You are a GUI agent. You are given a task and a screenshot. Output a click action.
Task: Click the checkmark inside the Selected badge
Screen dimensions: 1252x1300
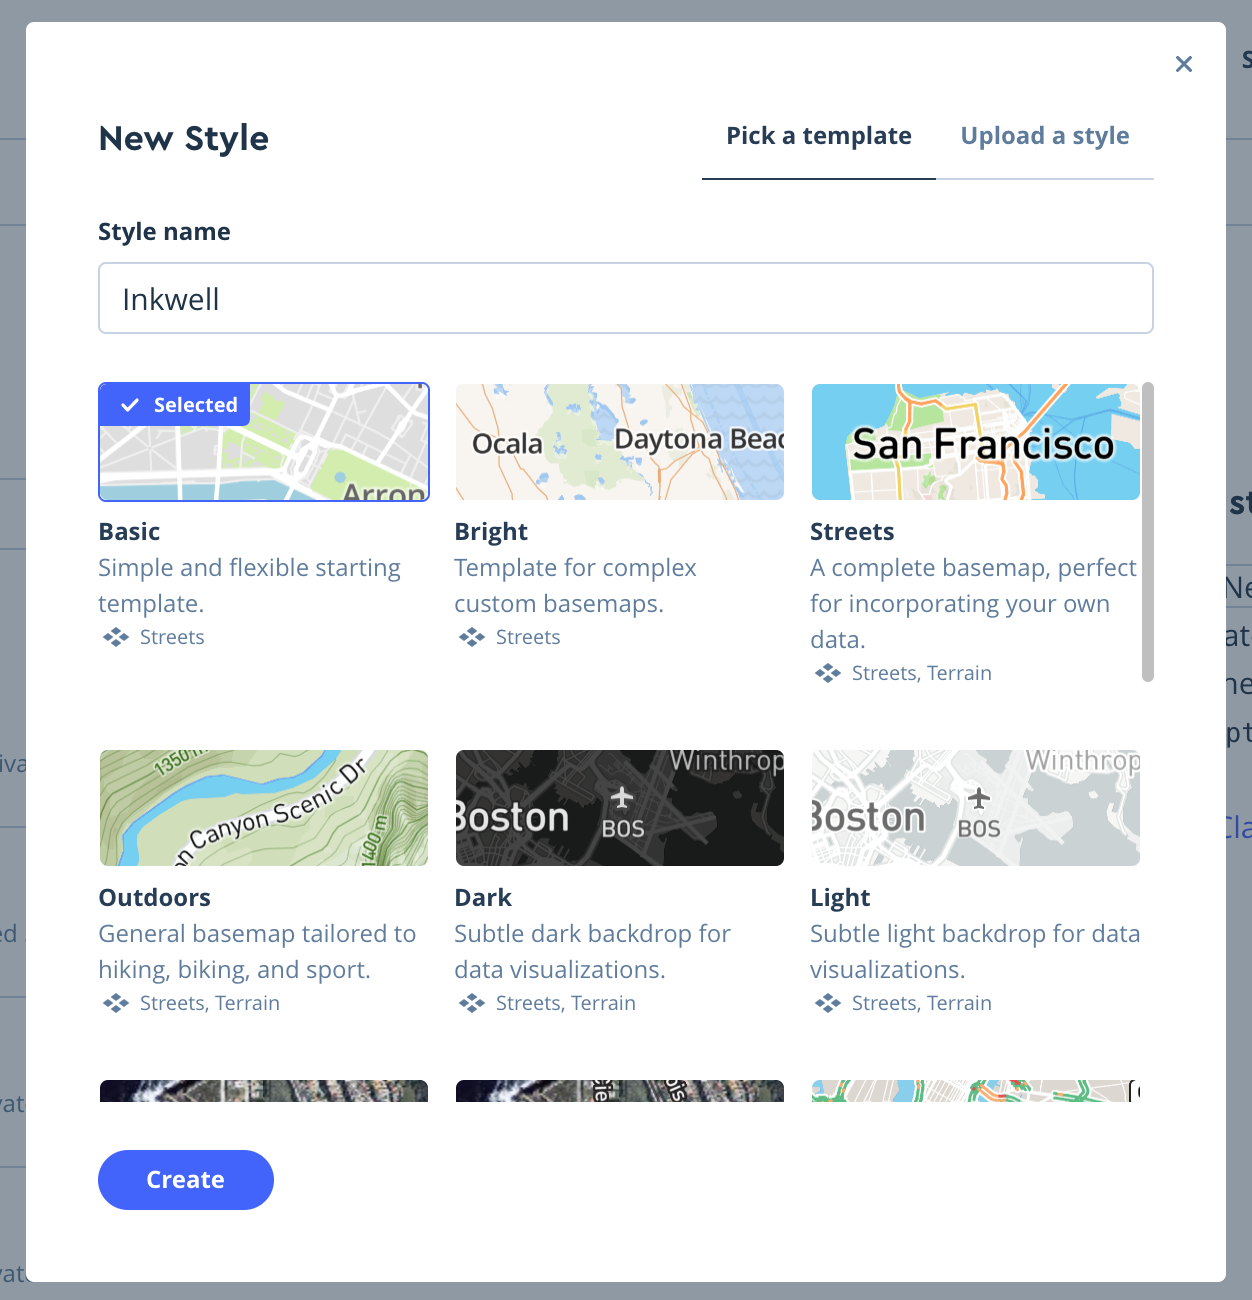130,405
